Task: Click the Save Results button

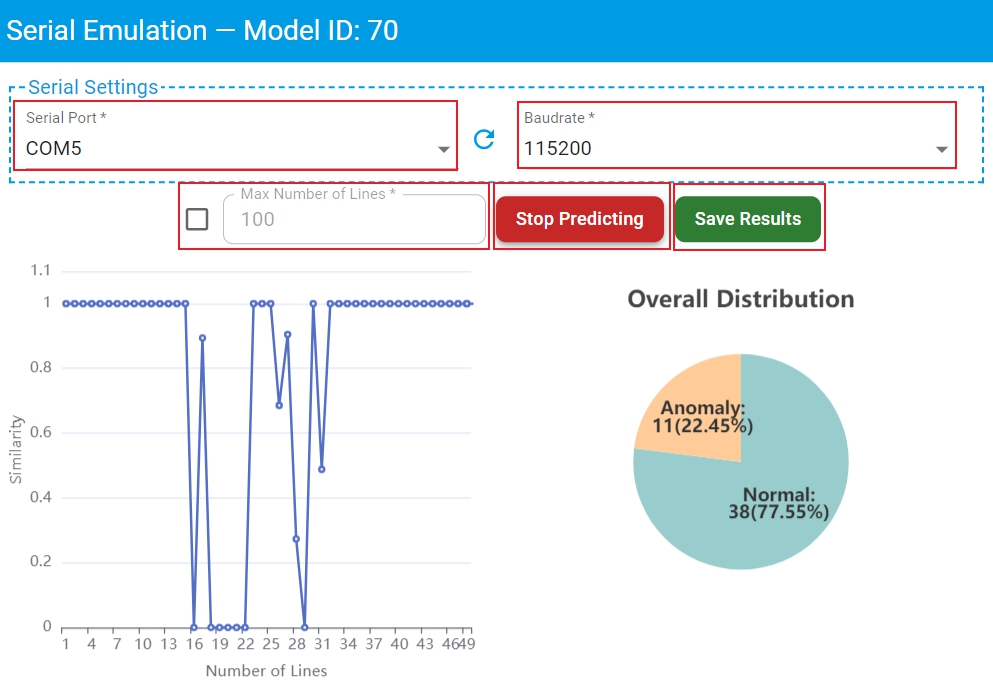Action: (748, 219)
